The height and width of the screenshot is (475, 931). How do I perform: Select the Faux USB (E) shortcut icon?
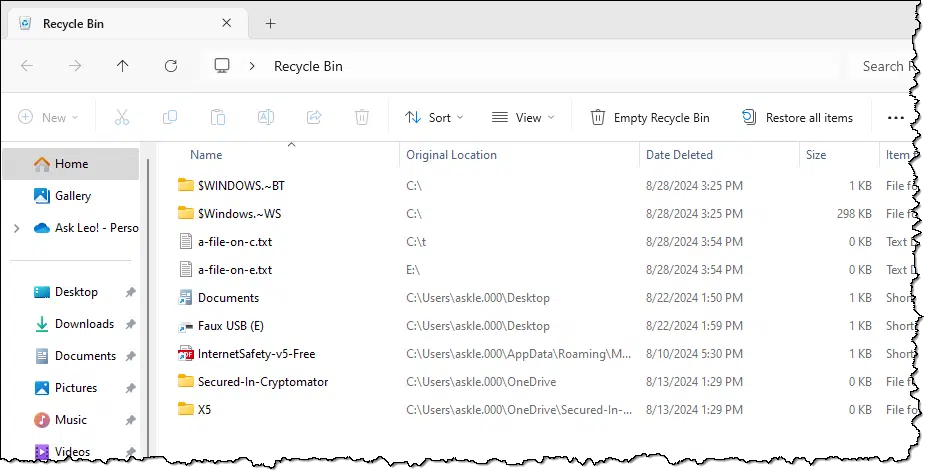coord(185,326)
